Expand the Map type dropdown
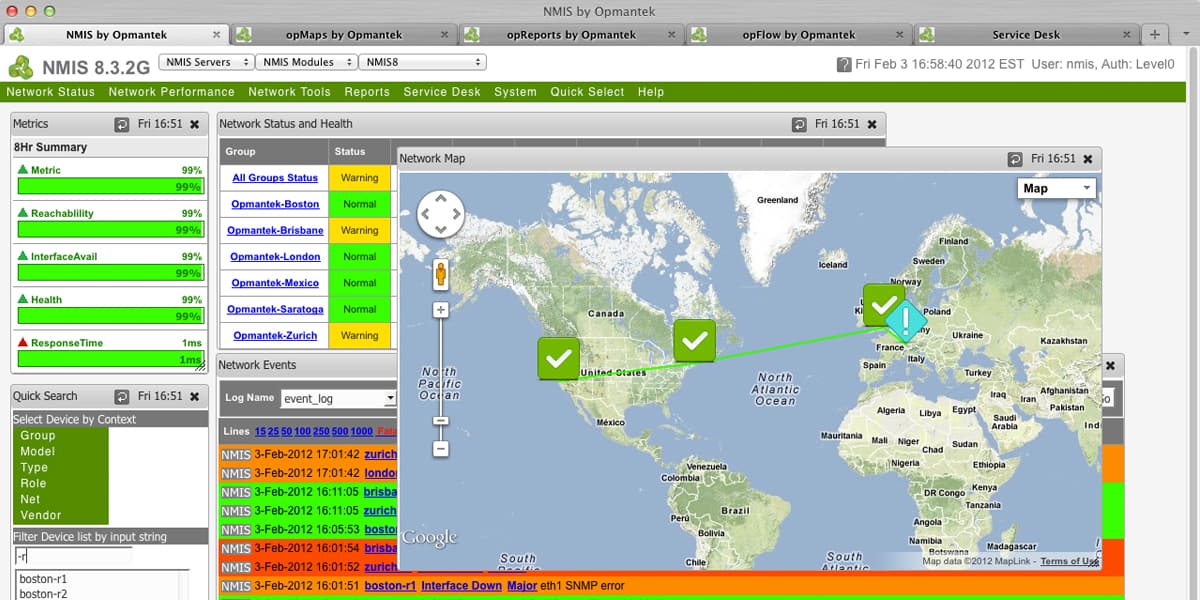The image size is (1200, 600). [1056, 188]
